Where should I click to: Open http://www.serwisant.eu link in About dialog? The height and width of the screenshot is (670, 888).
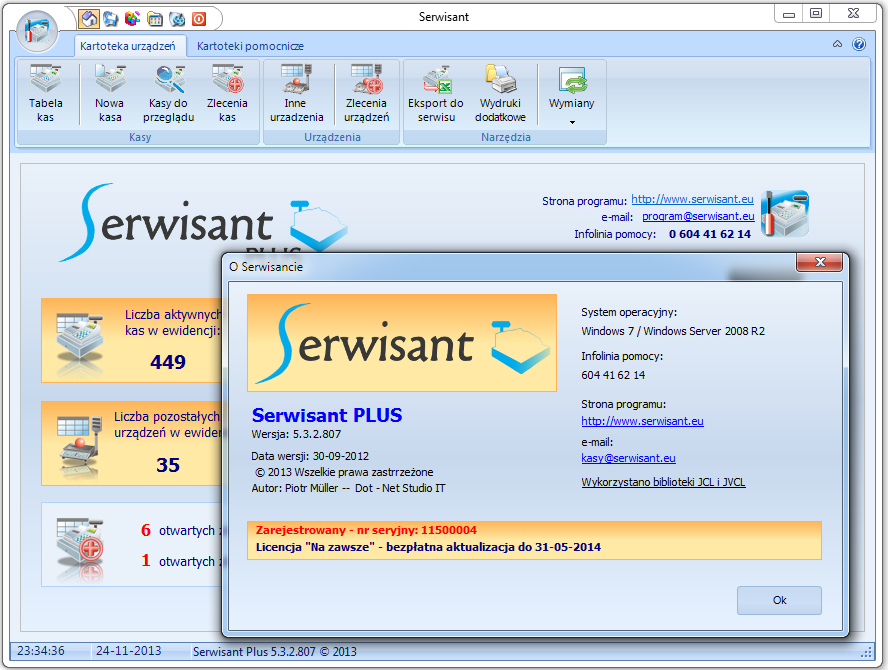click(x=642, y=421)
